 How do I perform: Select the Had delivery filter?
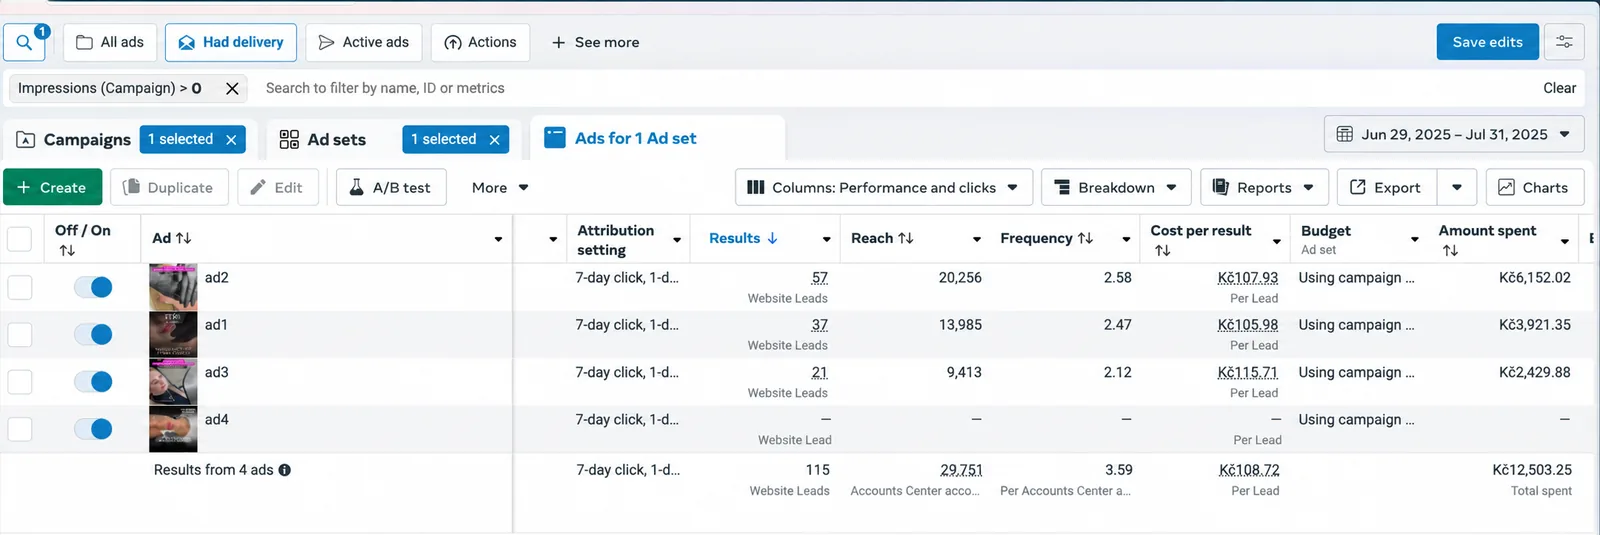pyautogui.click(x=231, y=42)
